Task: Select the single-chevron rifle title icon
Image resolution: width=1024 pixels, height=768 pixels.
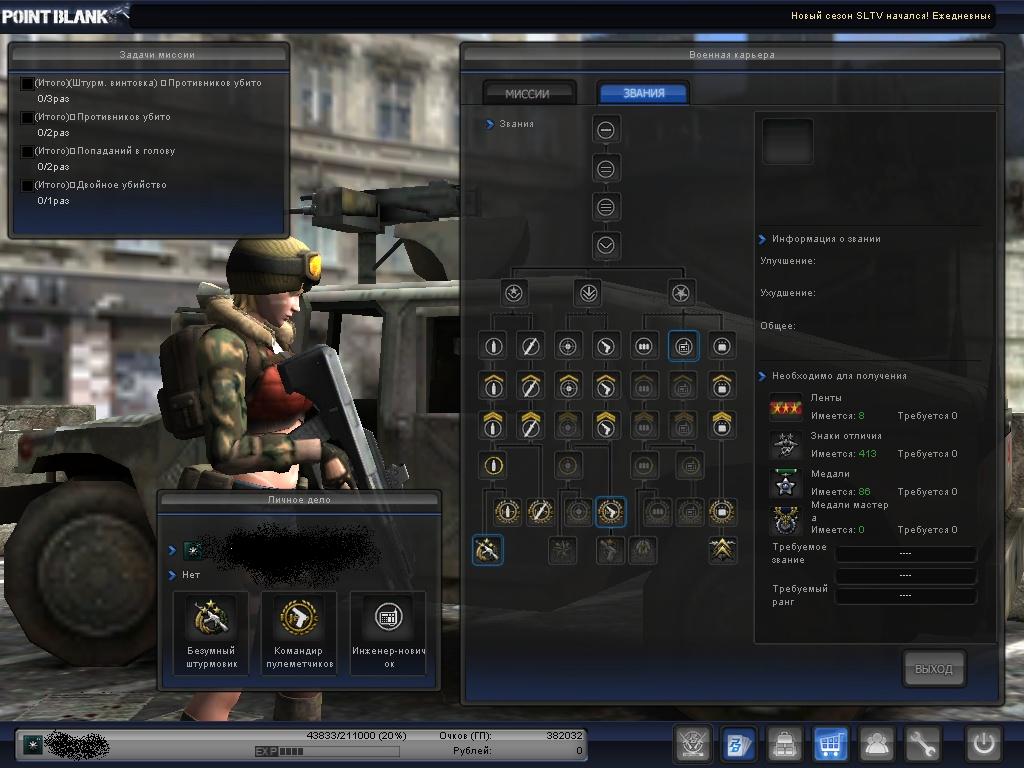Action: point(530,385)
